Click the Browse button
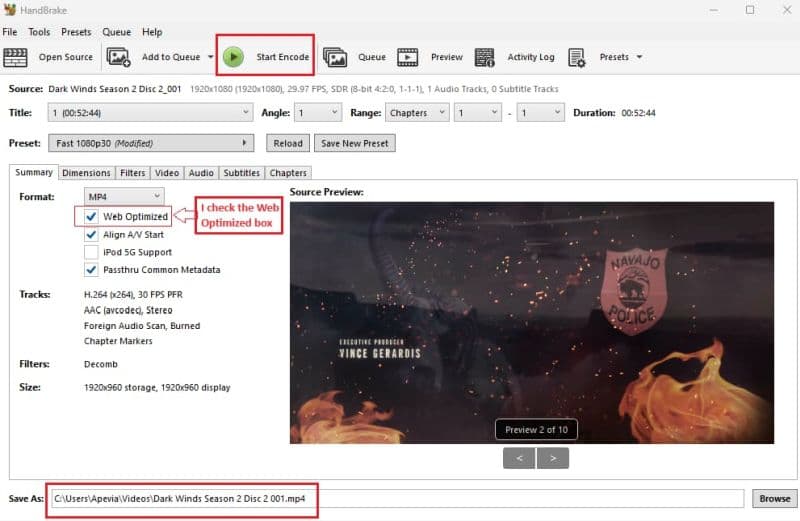This screenshot has height=521, width=800. tap(774, 499)
